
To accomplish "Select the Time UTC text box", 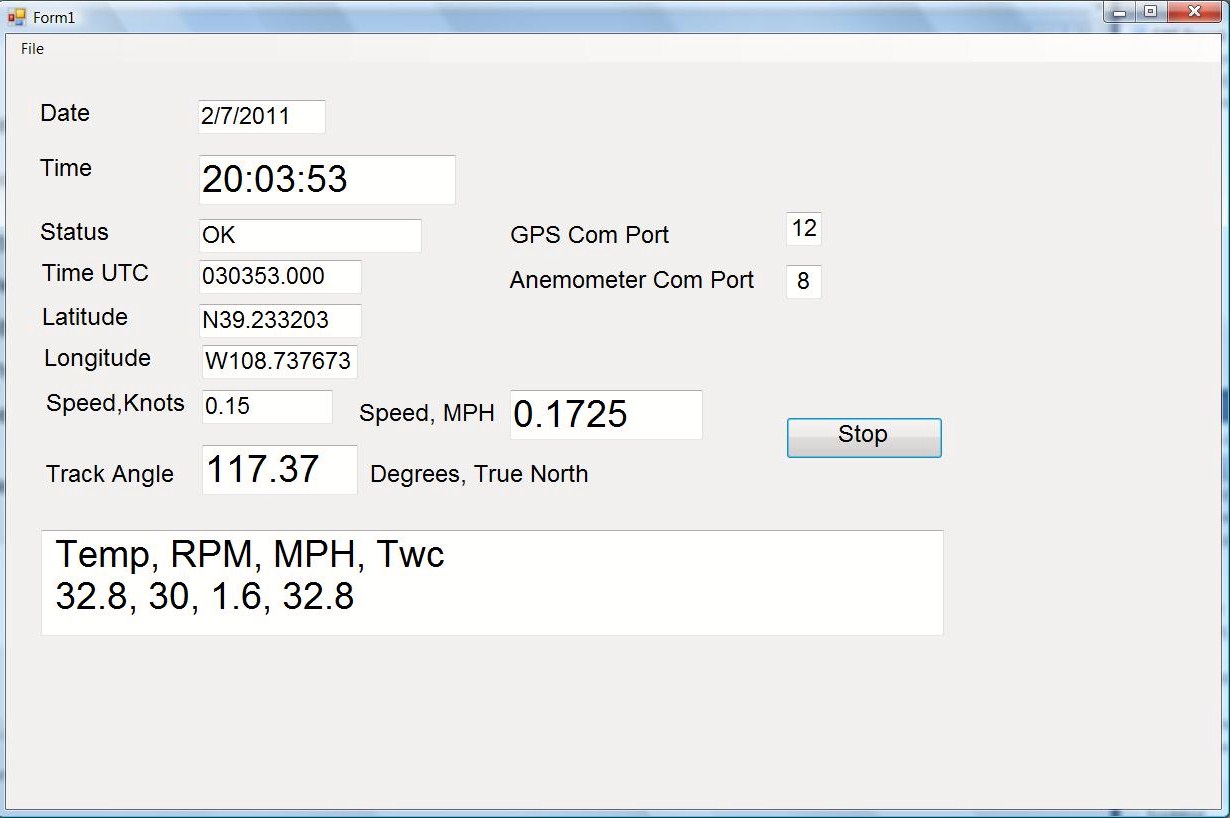I will click(280, 277).
